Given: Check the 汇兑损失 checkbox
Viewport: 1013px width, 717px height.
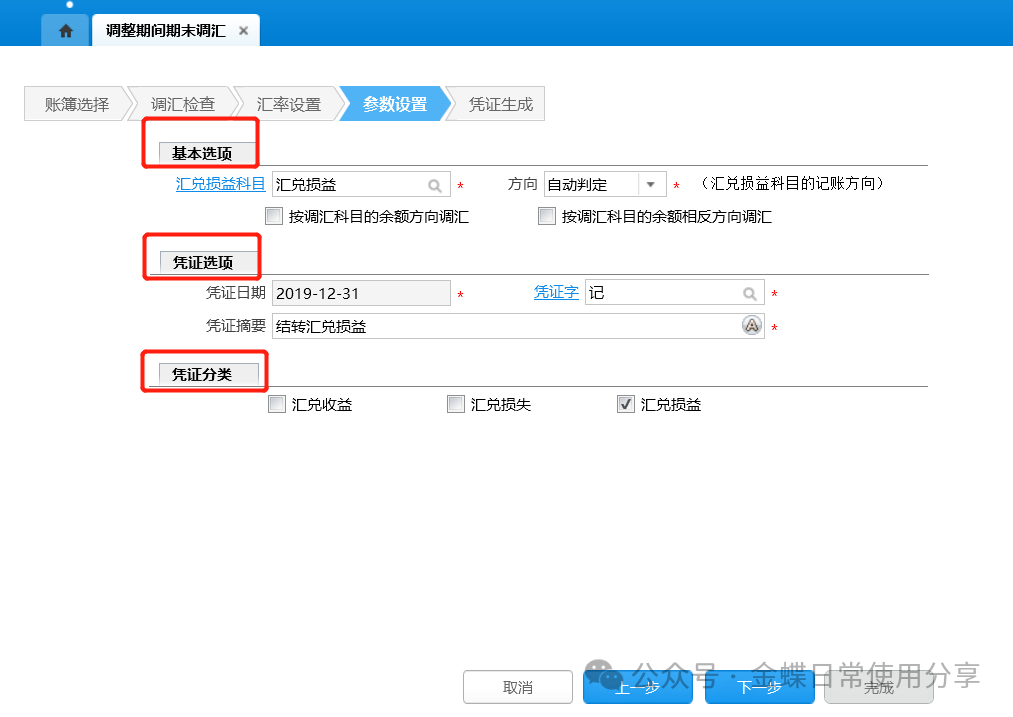Looking at the screenshot, I should click(456, 405).
